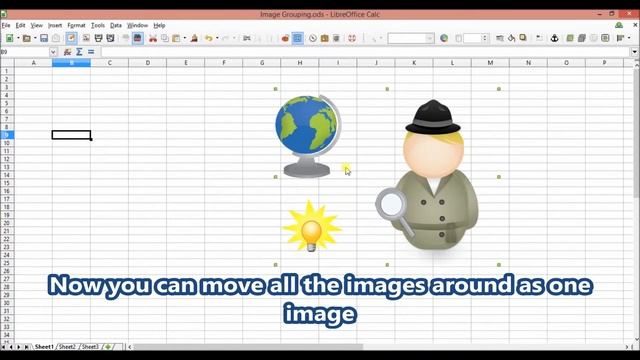The image size is (640, 360).
Task: Bring the selected group to front
Action: point(570,38)
